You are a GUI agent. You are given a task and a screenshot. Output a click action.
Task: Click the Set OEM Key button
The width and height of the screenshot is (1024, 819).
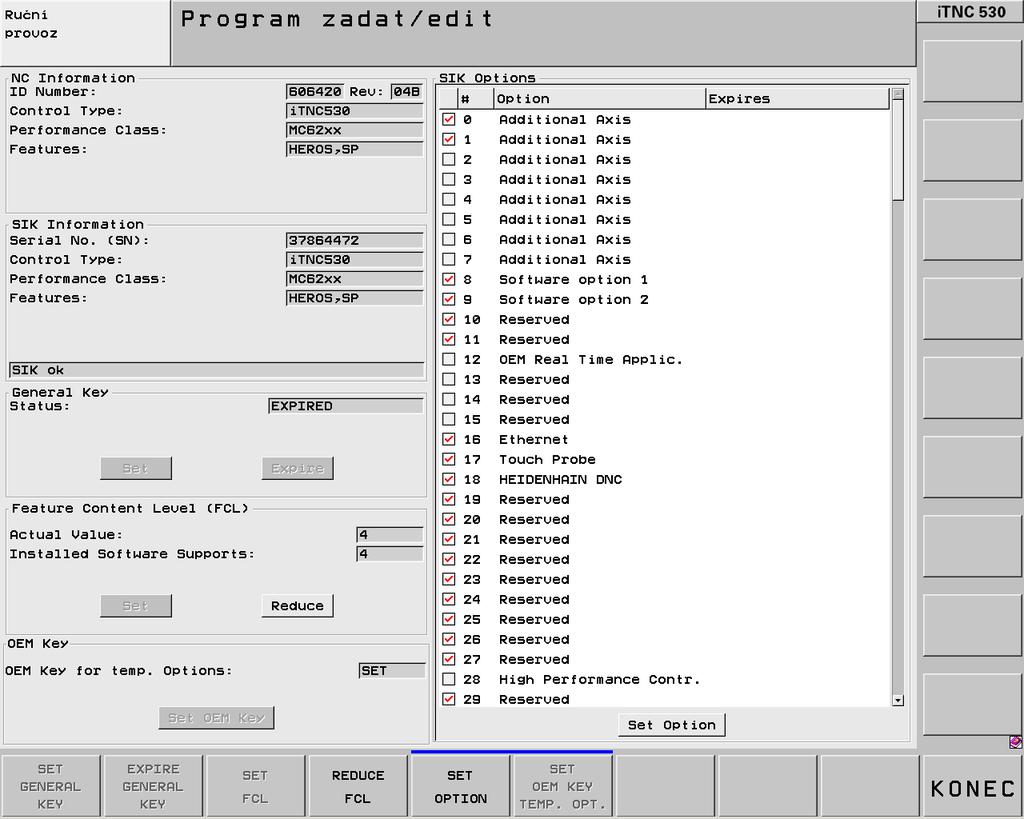tap(216, 718)
